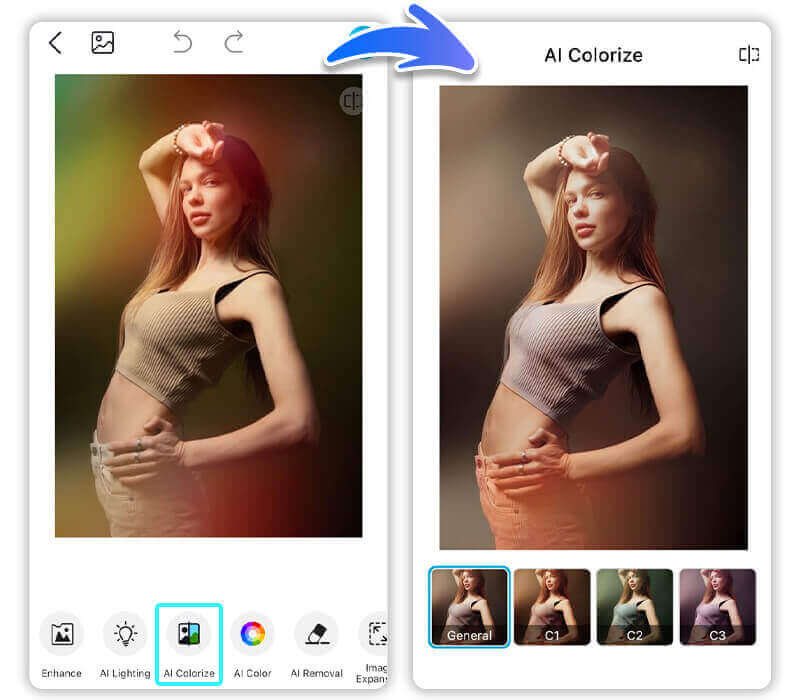
Task: Redo the undone edit
Action: pyautogui.click(x=233, y=43)
